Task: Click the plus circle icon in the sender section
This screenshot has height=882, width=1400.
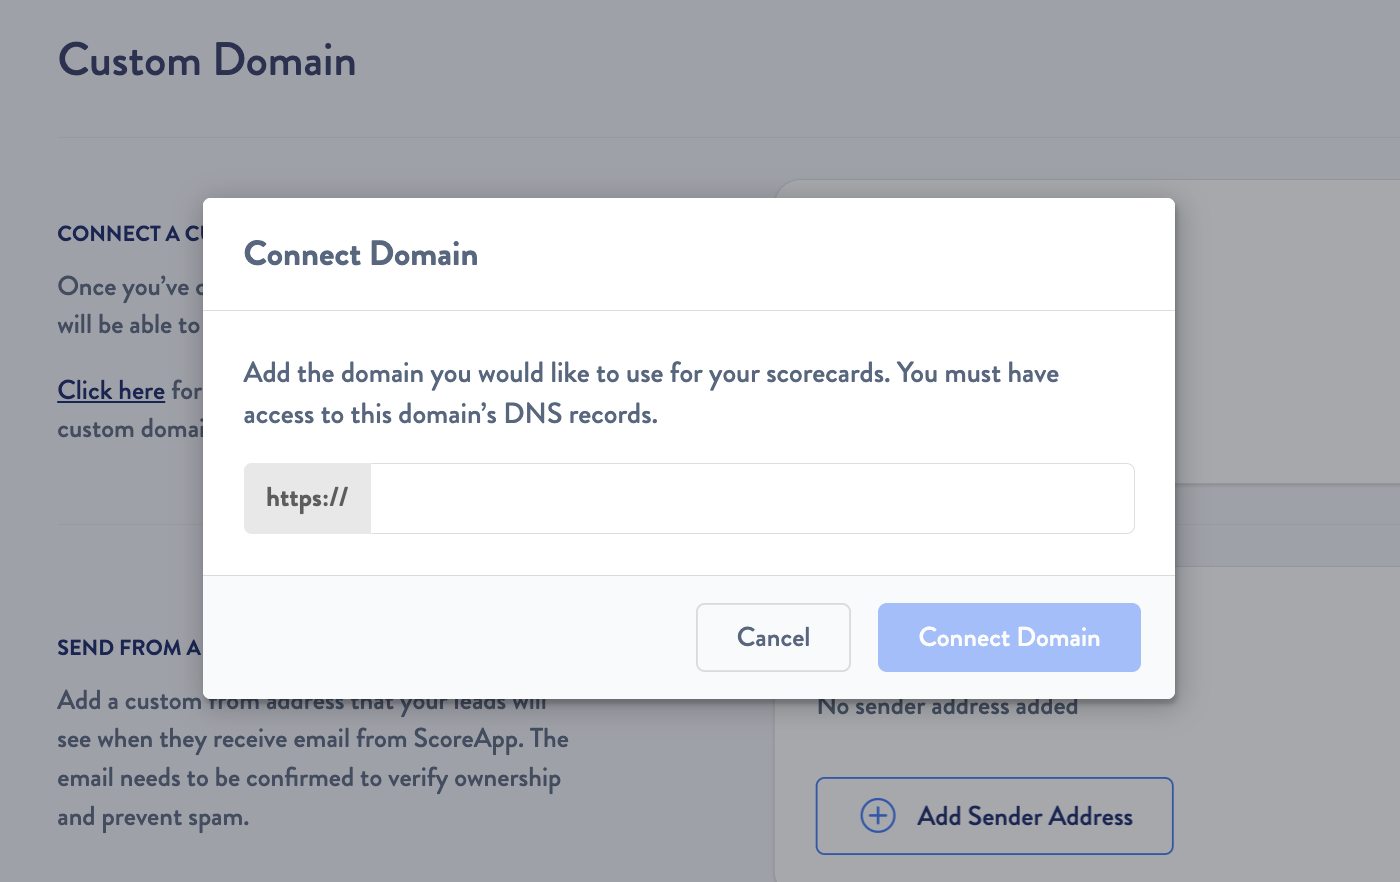Action: (877, 816)
